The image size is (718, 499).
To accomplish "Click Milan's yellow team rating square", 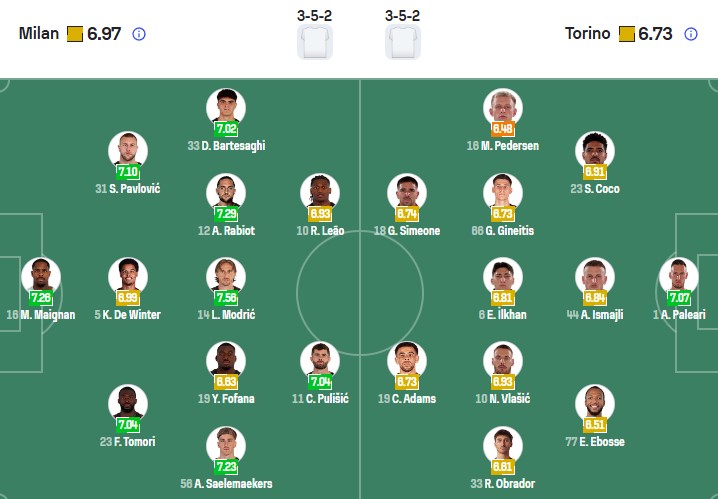I will click(x=75, y=34).
